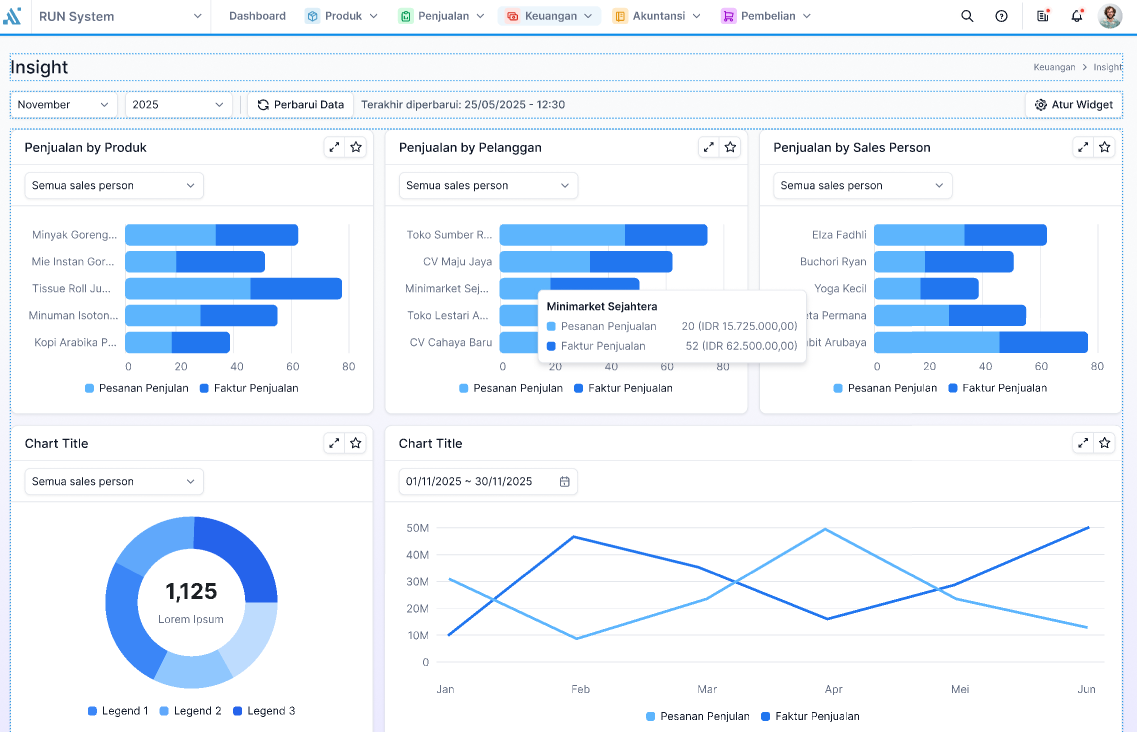
Task: Toggle star on donut Chart Title widget
Action: pyautogui.click(x=355, y=443)
